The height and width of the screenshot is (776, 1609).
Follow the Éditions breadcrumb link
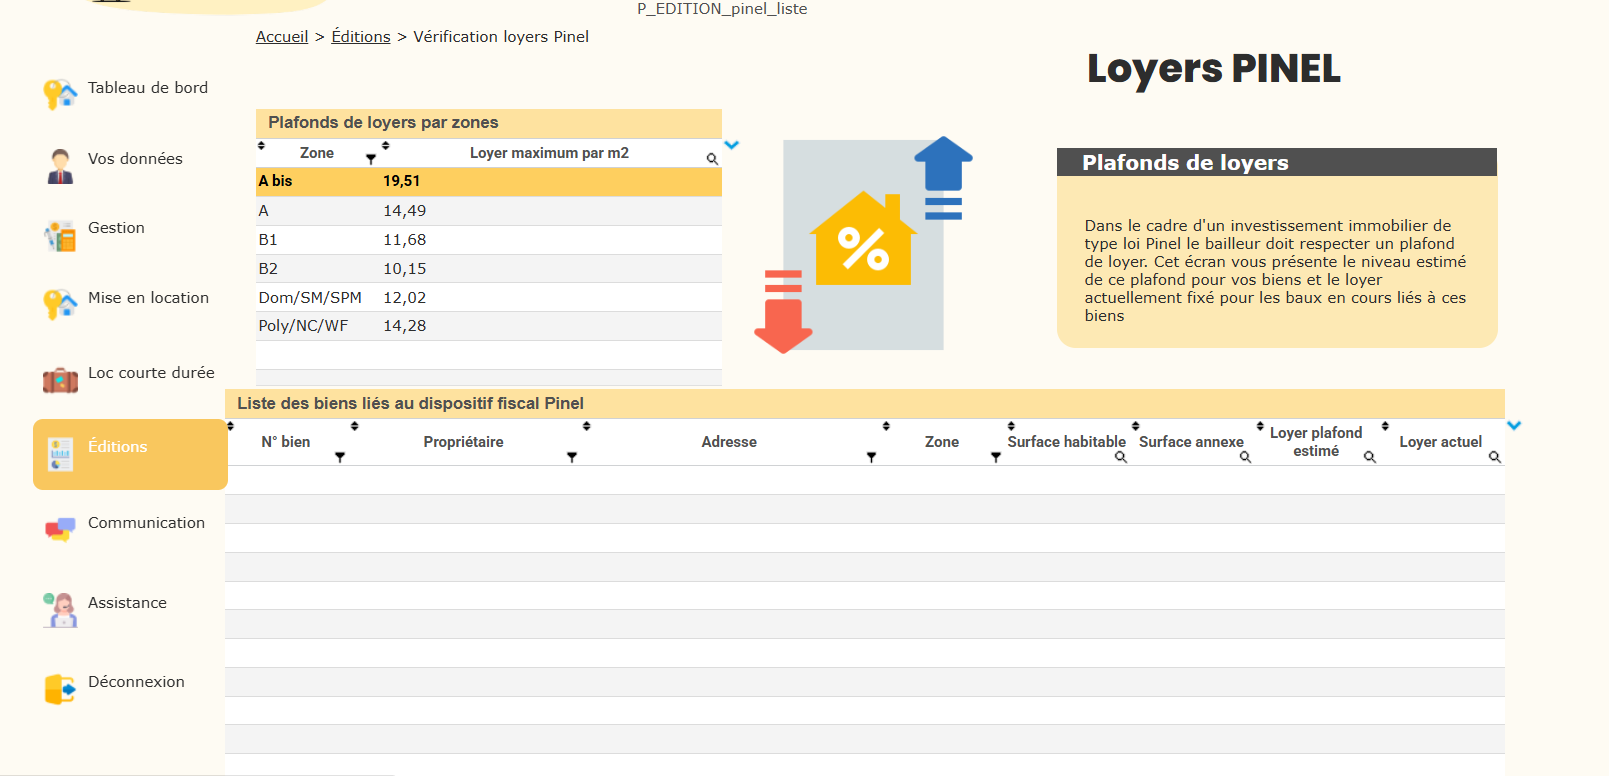[361, 37]
